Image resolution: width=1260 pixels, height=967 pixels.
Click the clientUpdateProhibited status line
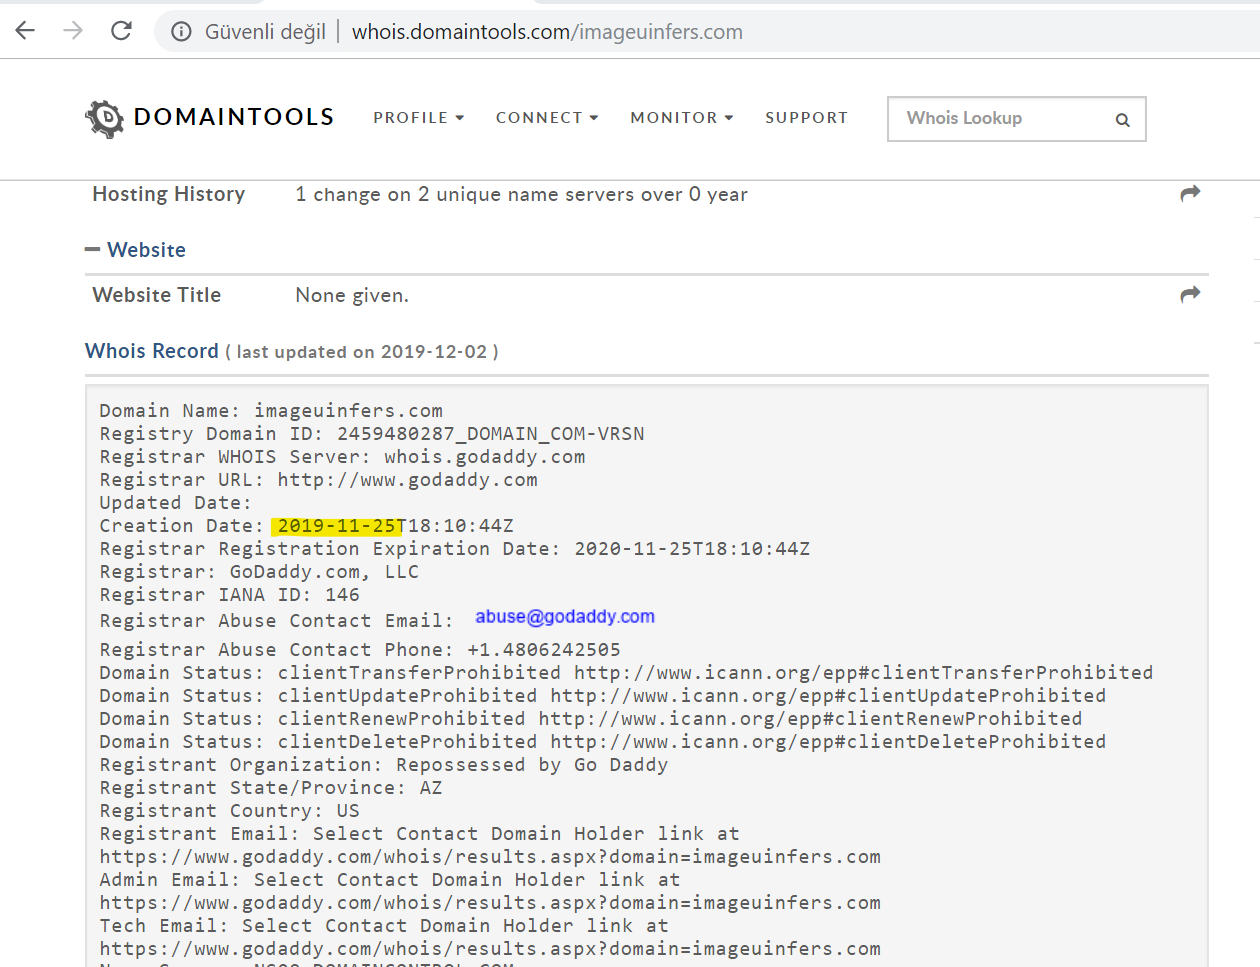603,696
